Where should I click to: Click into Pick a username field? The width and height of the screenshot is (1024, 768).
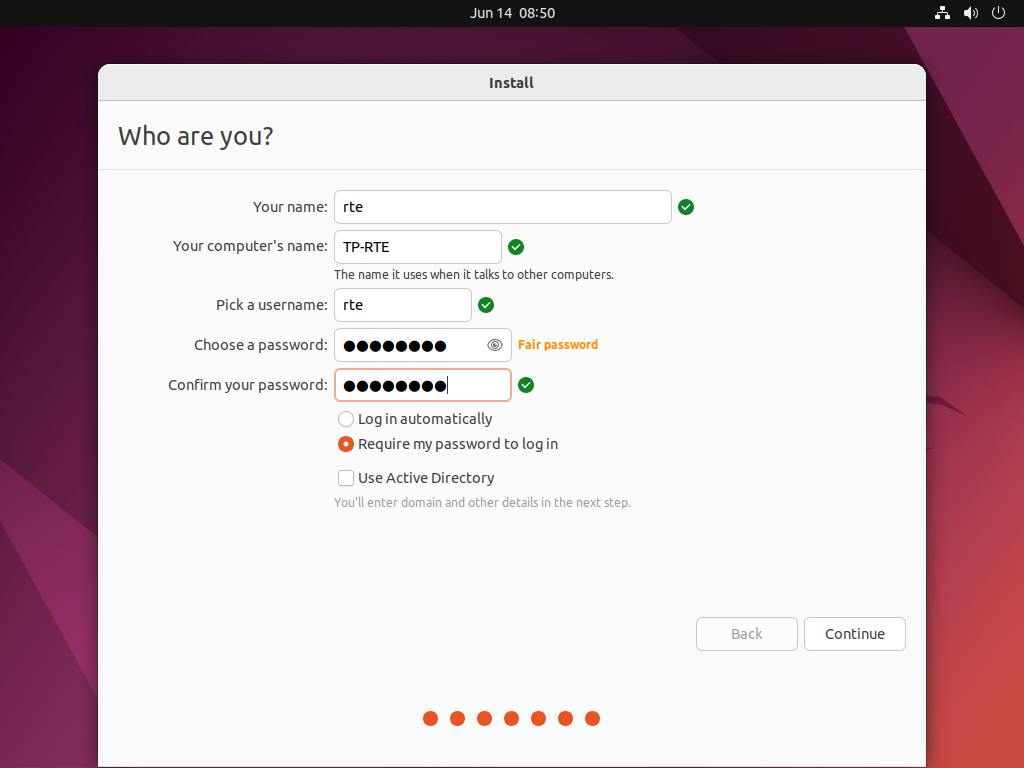coord(402,305)
